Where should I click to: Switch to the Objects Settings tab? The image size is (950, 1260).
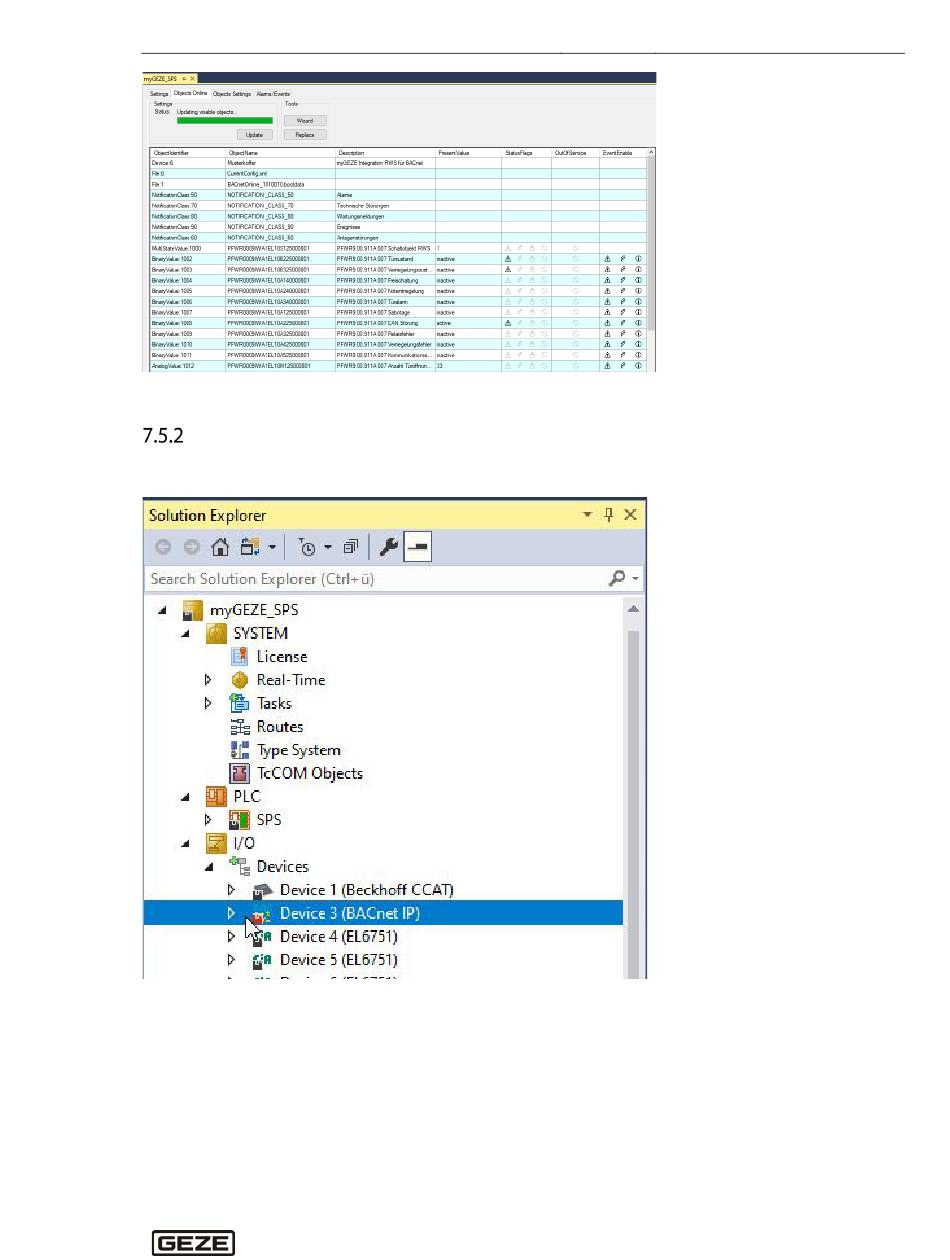pyautogui.click(x=232, y=93)
